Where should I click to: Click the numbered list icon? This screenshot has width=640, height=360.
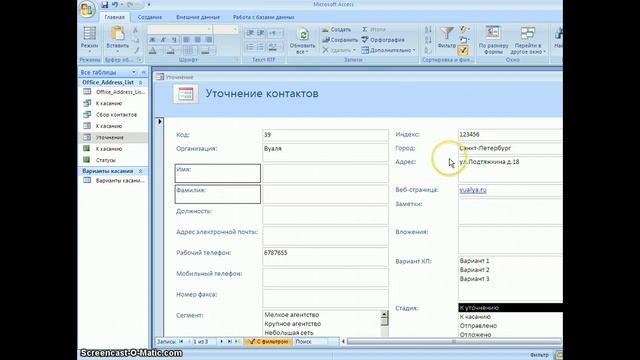[250, 47]
